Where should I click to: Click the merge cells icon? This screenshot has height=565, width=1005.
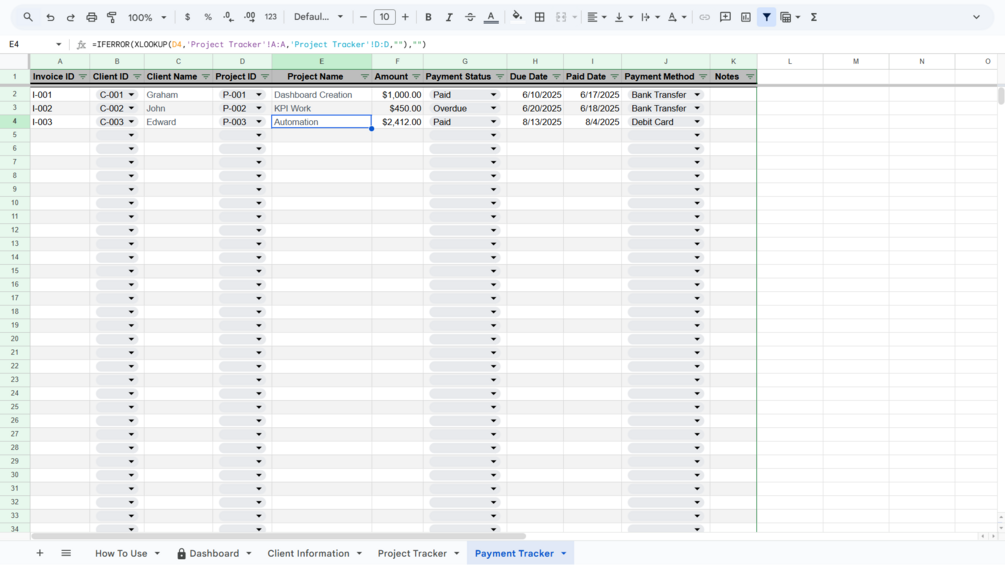(561, 17)
